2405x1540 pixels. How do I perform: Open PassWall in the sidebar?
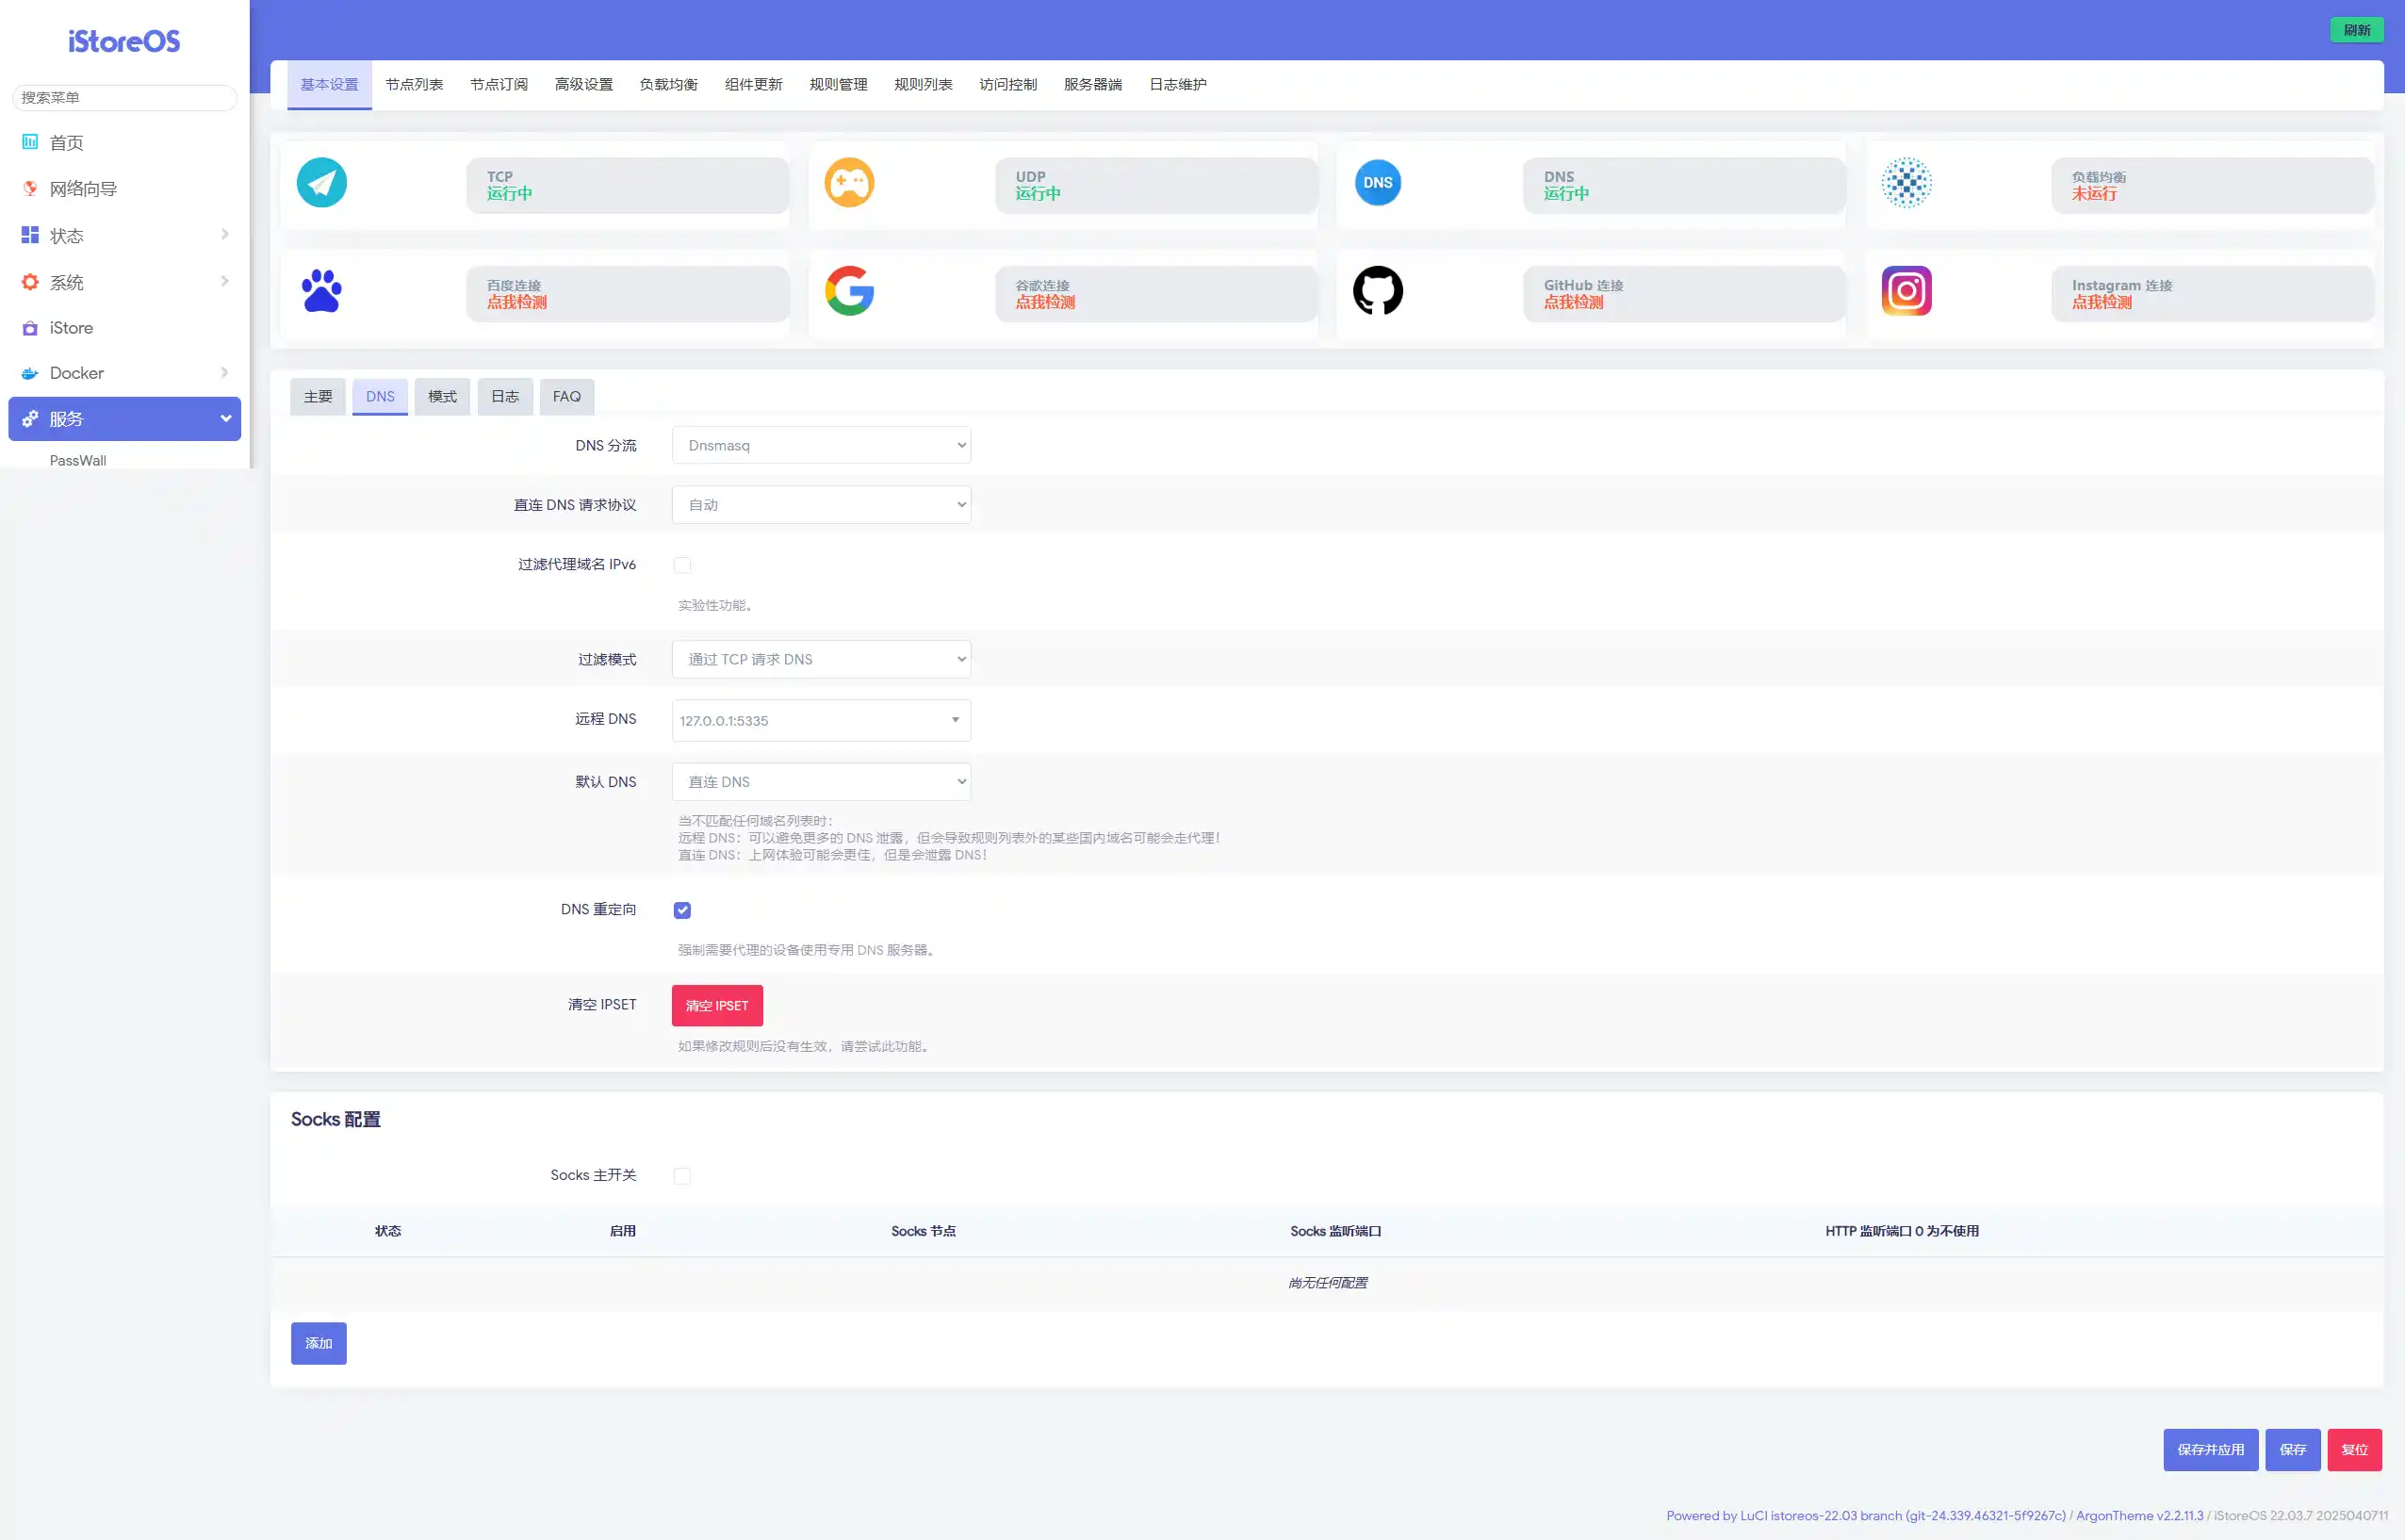78,460
